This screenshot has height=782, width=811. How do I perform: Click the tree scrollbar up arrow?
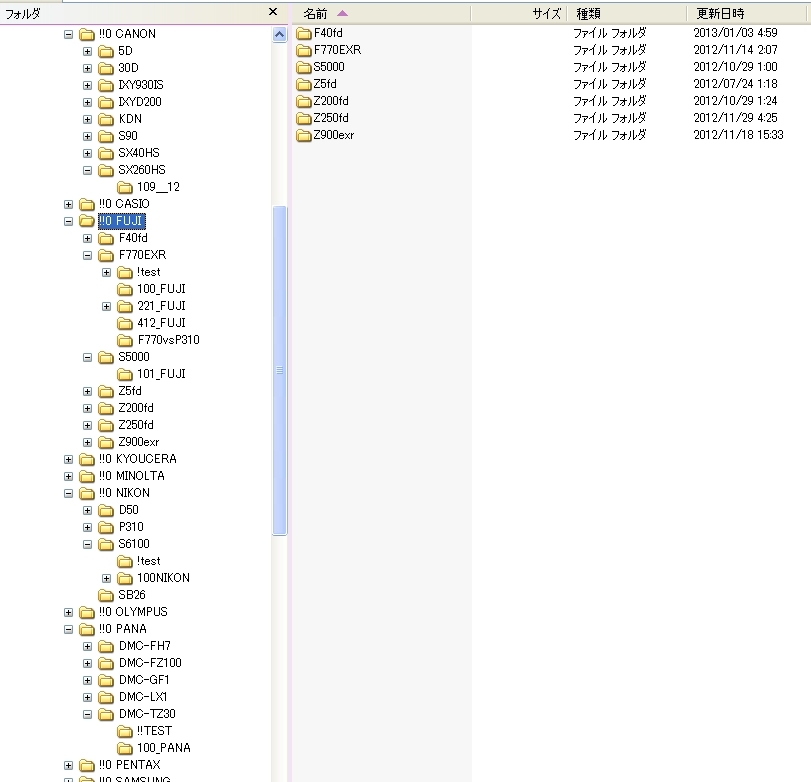[x=279, y=35]
